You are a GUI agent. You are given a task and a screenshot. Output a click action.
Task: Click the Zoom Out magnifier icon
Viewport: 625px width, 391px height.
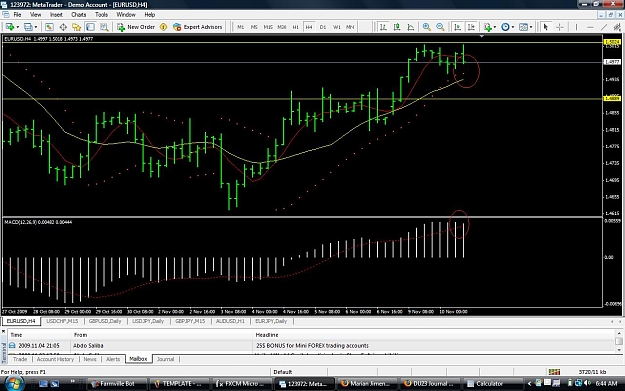[x=440, y=27]
